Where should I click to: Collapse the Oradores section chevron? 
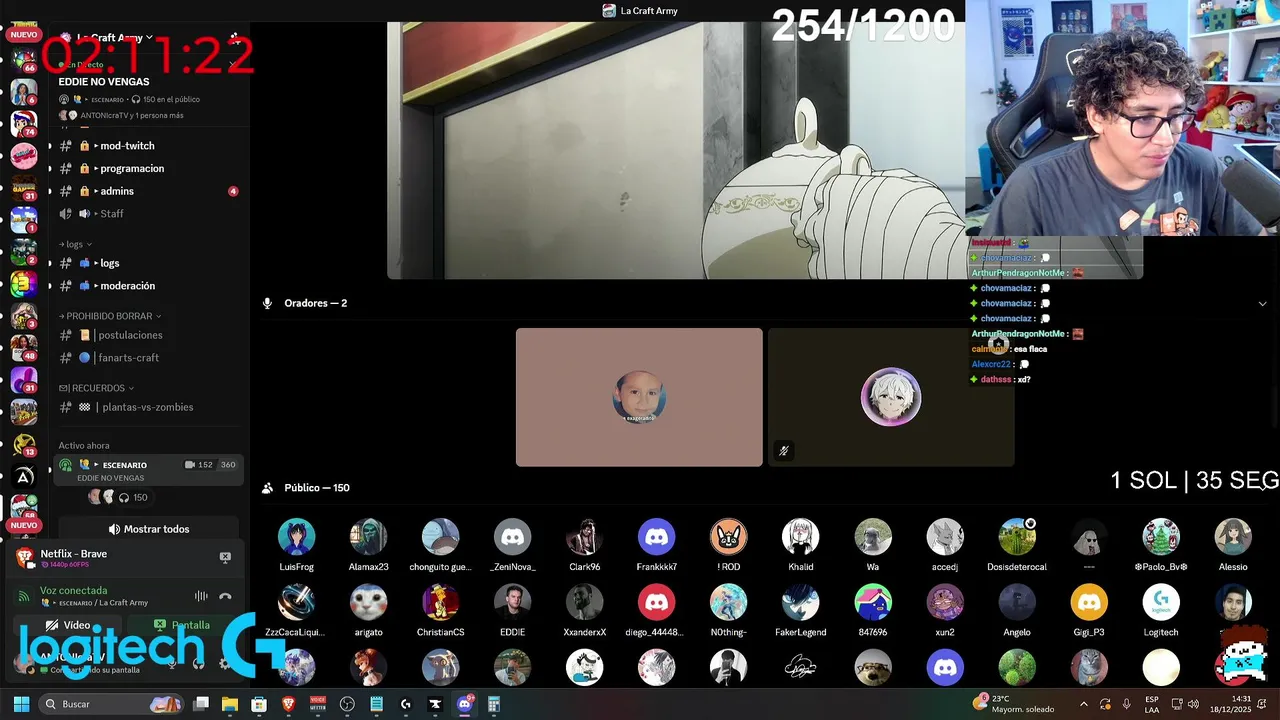[x=1262, y=303]
